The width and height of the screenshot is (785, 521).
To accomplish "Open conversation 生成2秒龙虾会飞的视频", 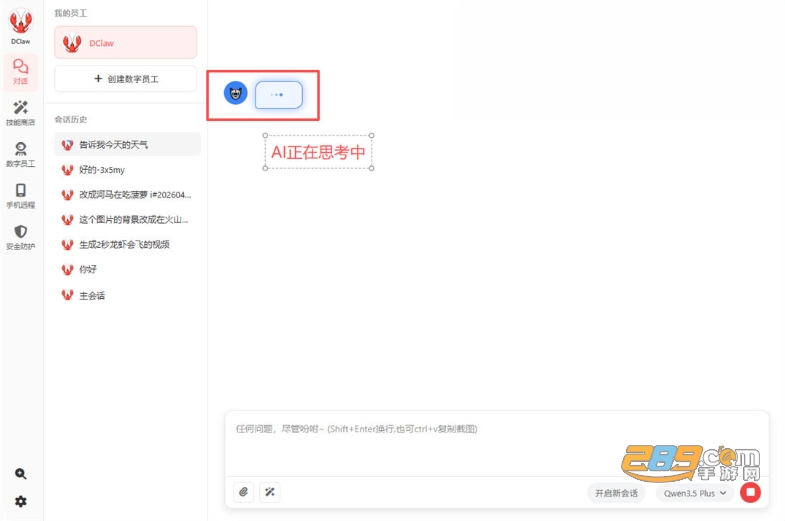I will (128, 244).
